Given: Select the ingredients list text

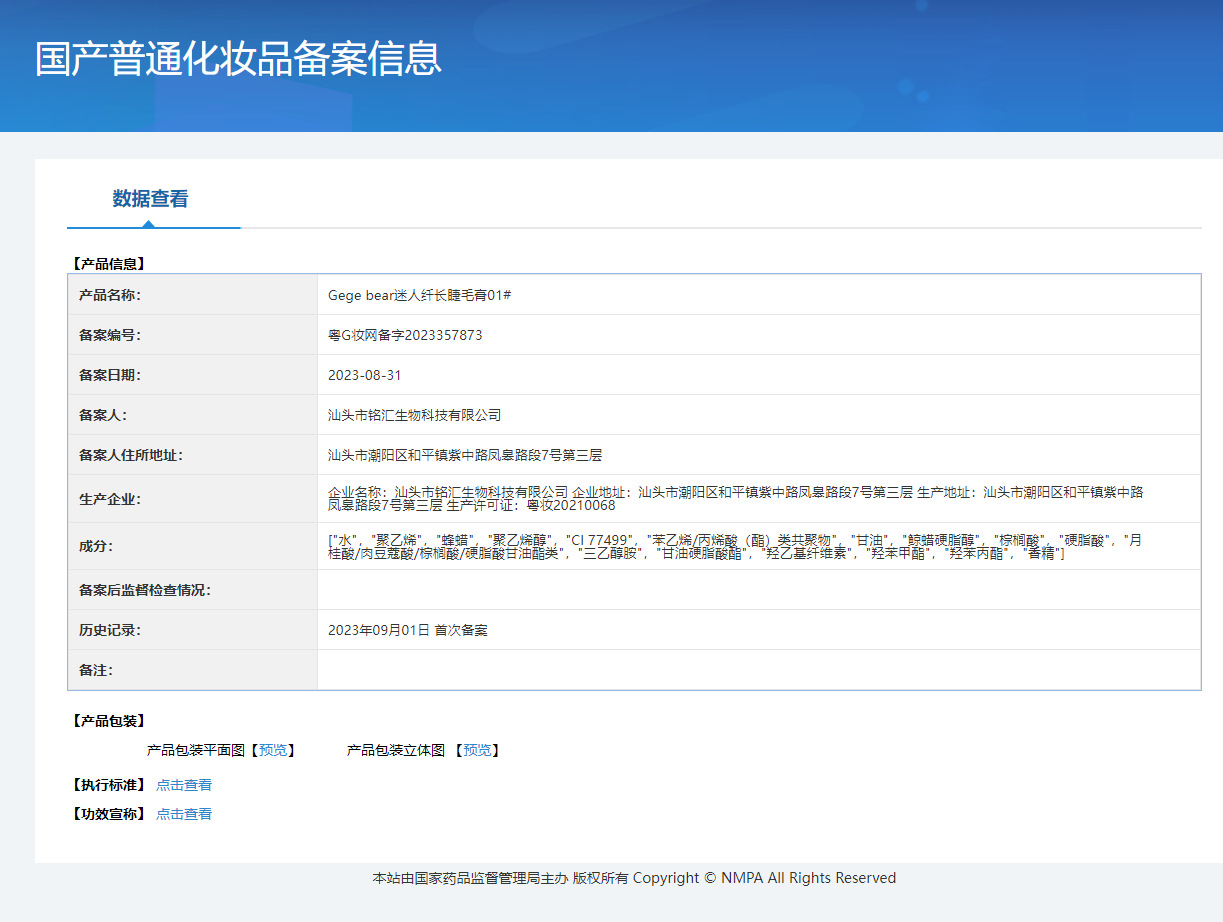Looking at the screenshot, I should pos(735,547).
